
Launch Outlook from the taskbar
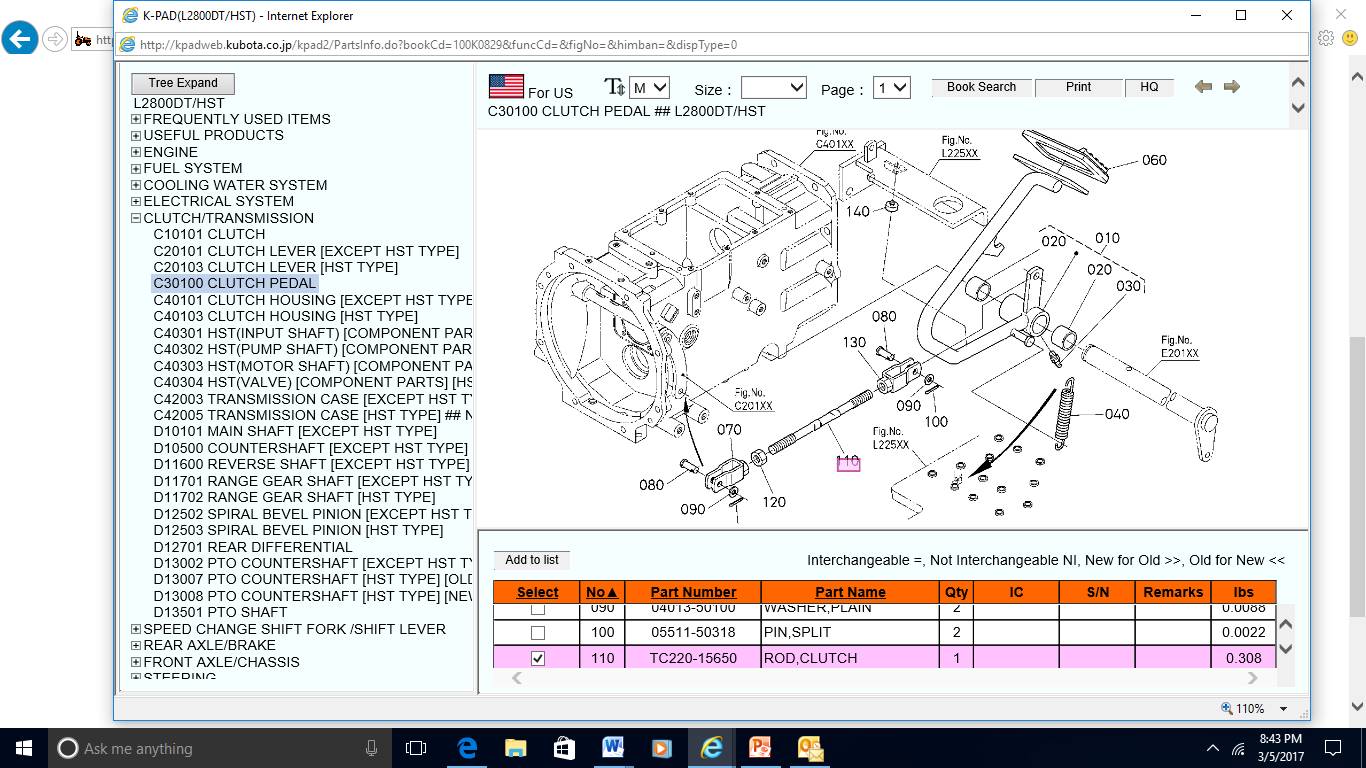point(809,748)
